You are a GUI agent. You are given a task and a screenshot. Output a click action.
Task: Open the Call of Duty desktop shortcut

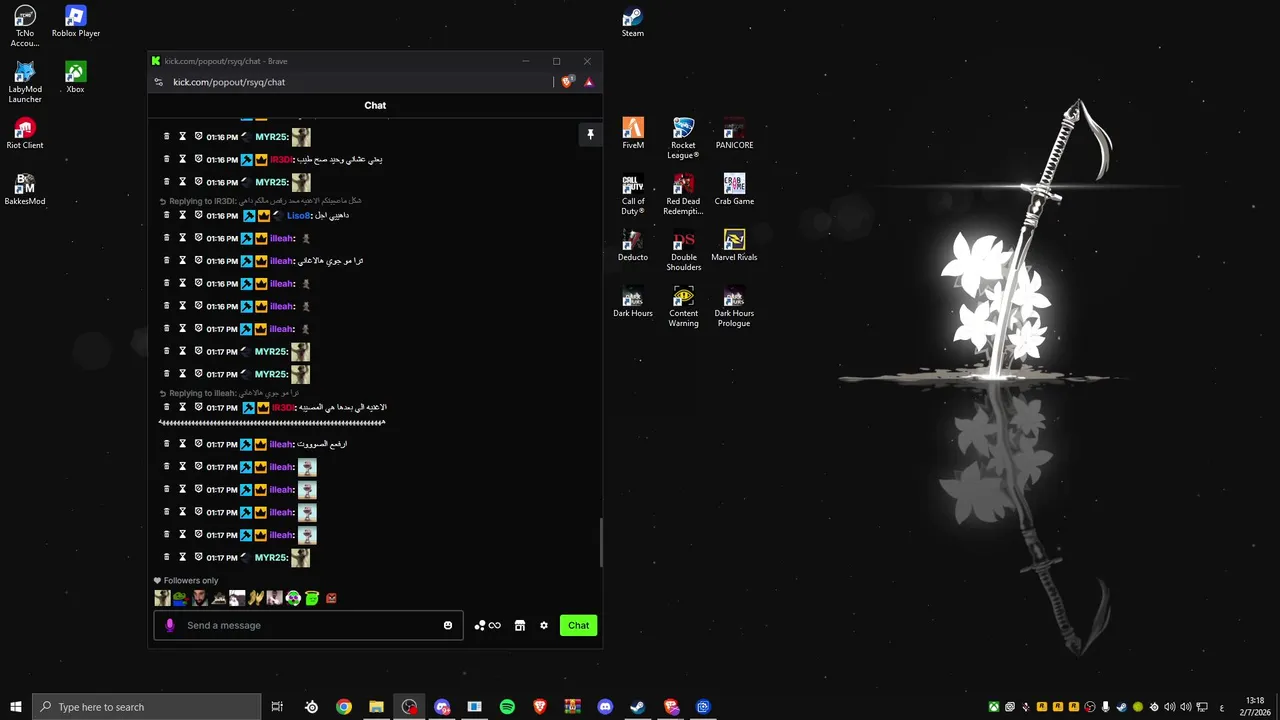click(x=633, y=194)
